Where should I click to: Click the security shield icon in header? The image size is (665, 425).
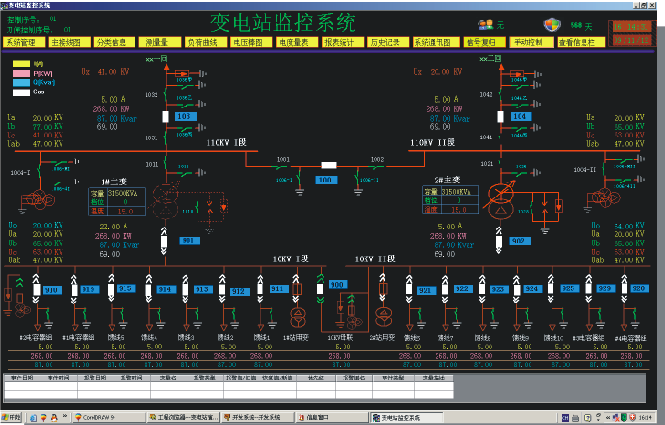click(552, 24)
